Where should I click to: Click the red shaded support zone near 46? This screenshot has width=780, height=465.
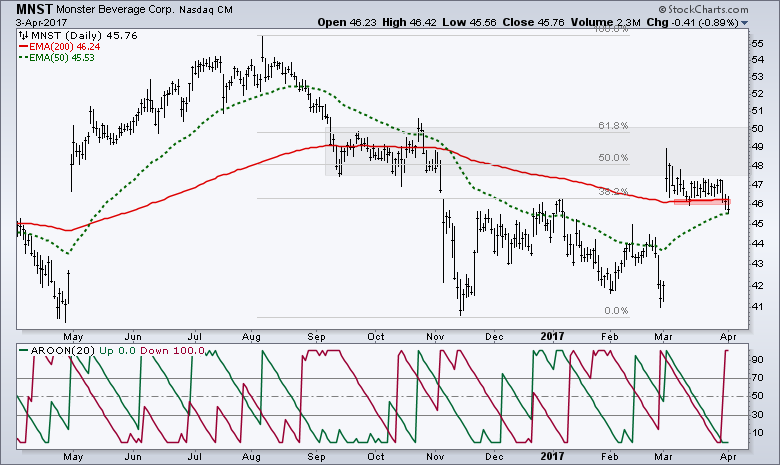[x=702, y=201]
